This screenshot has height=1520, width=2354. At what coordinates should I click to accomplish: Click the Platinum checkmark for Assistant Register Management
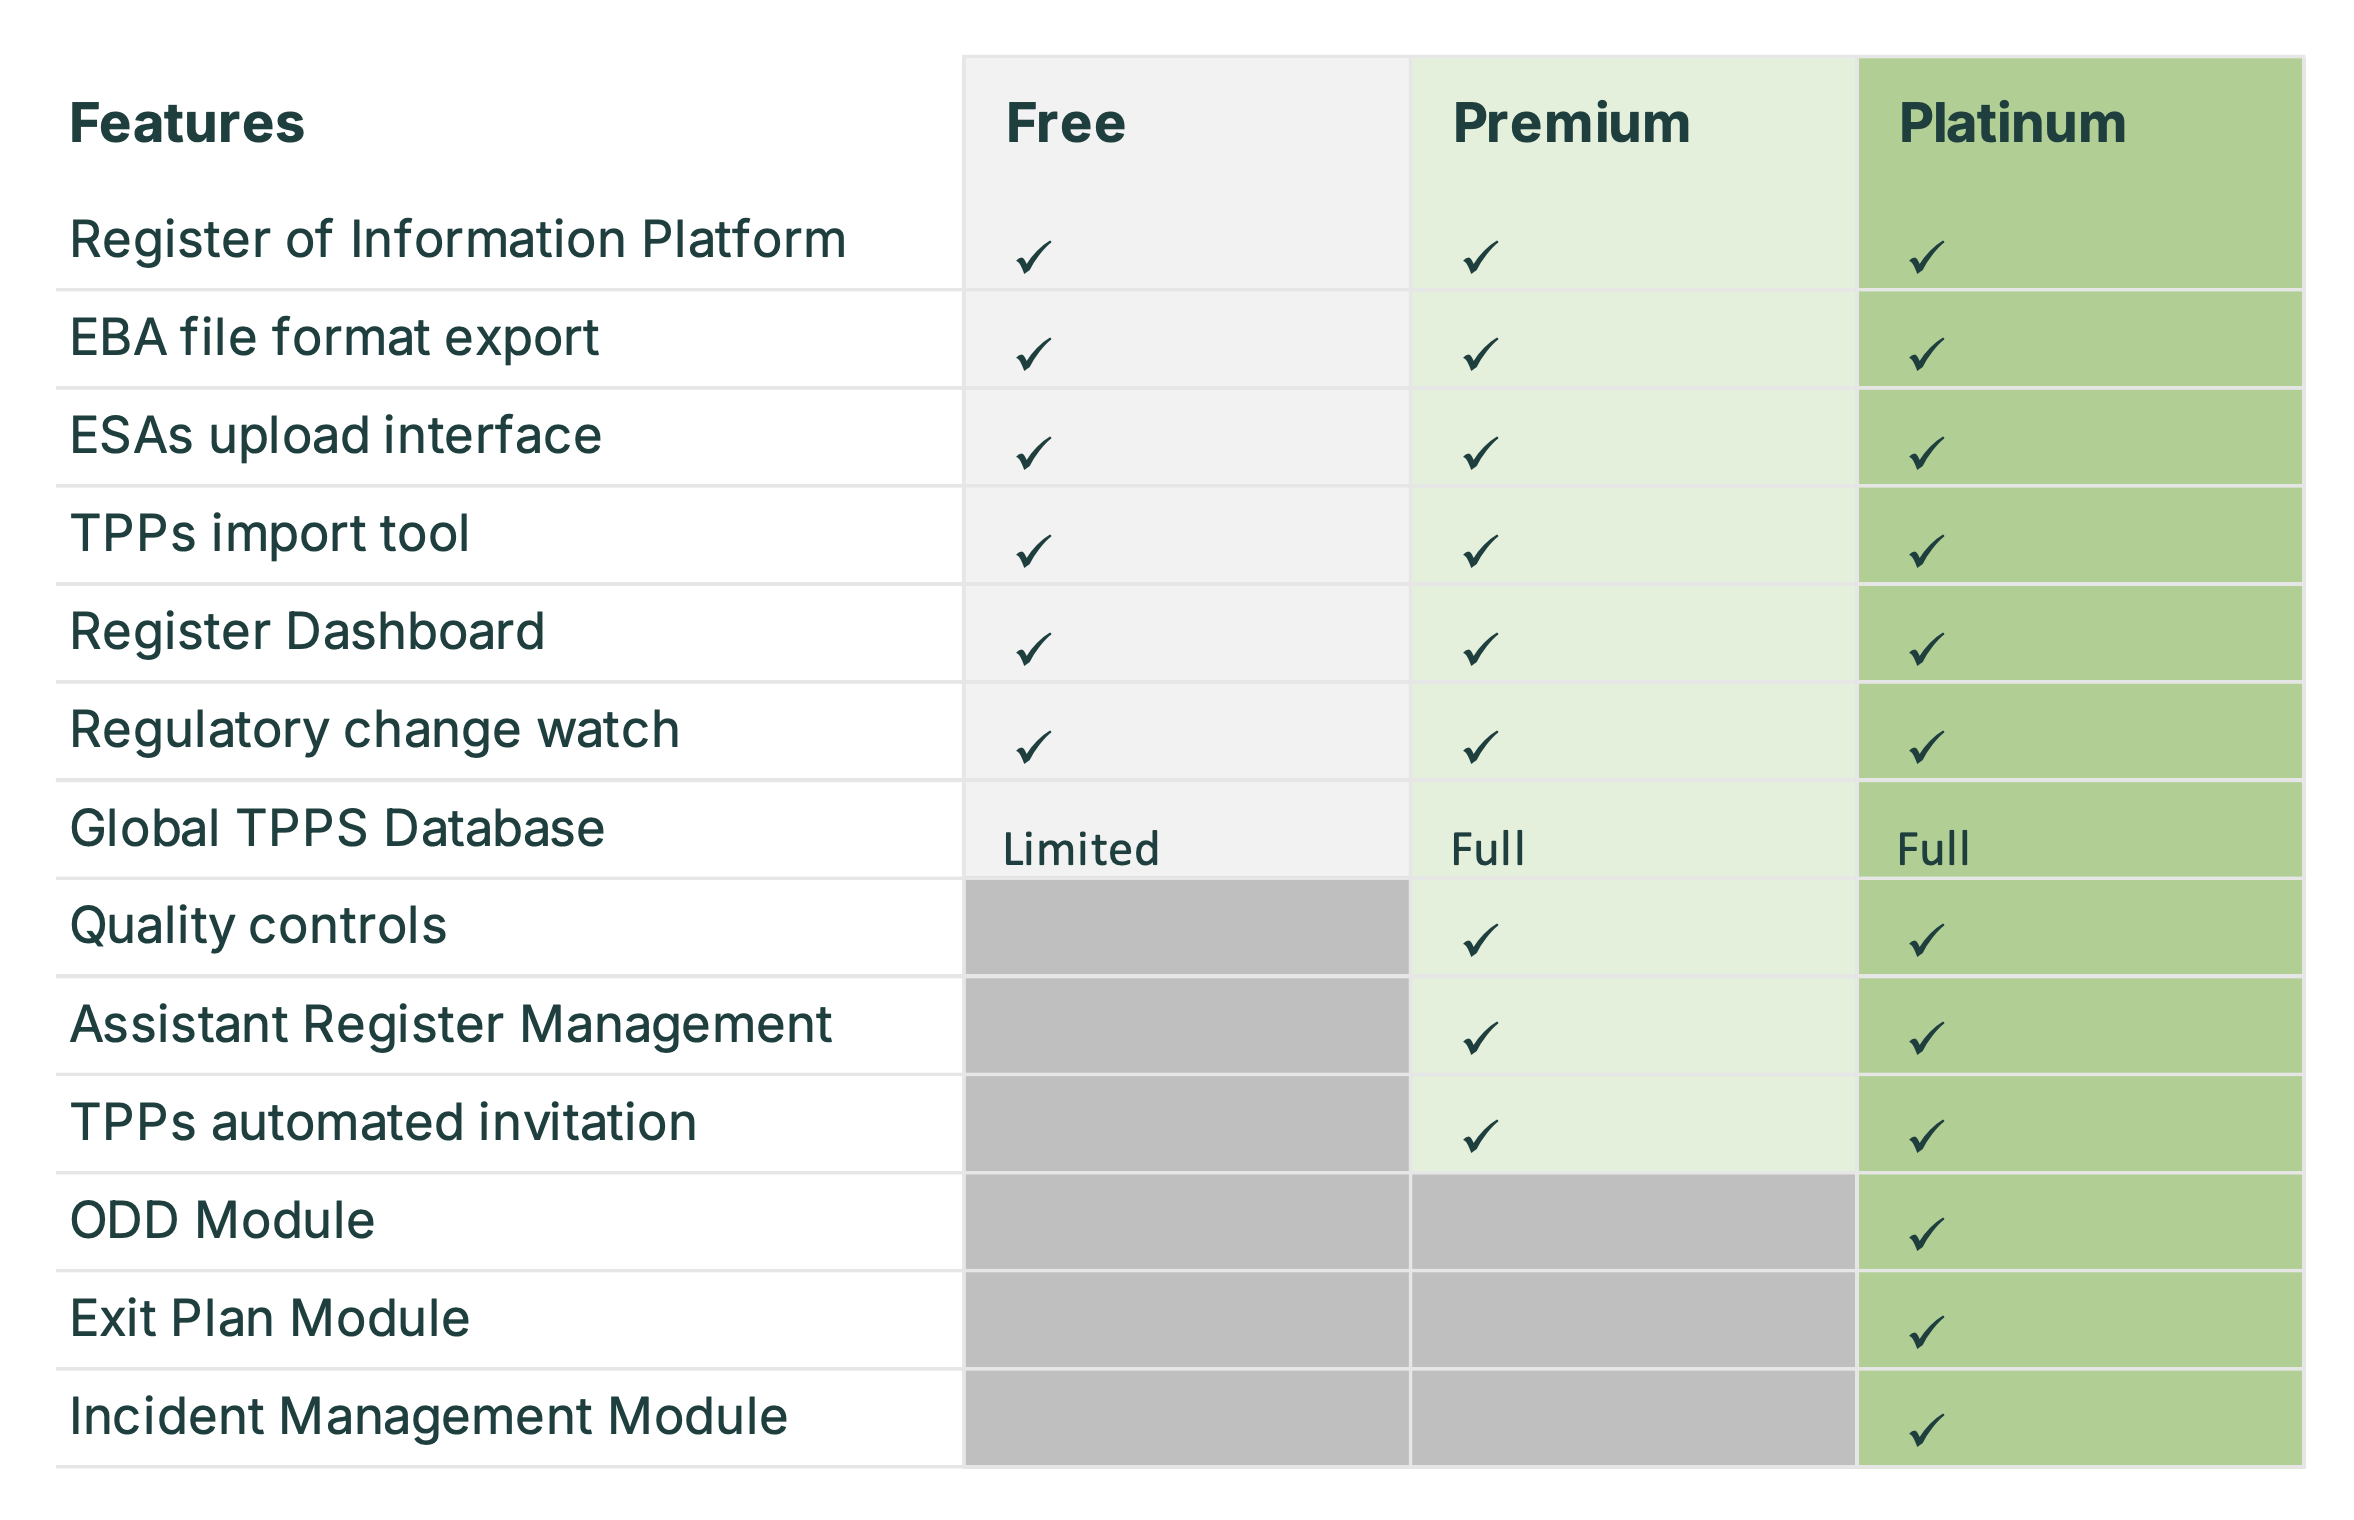[x=1926, y=1038]
